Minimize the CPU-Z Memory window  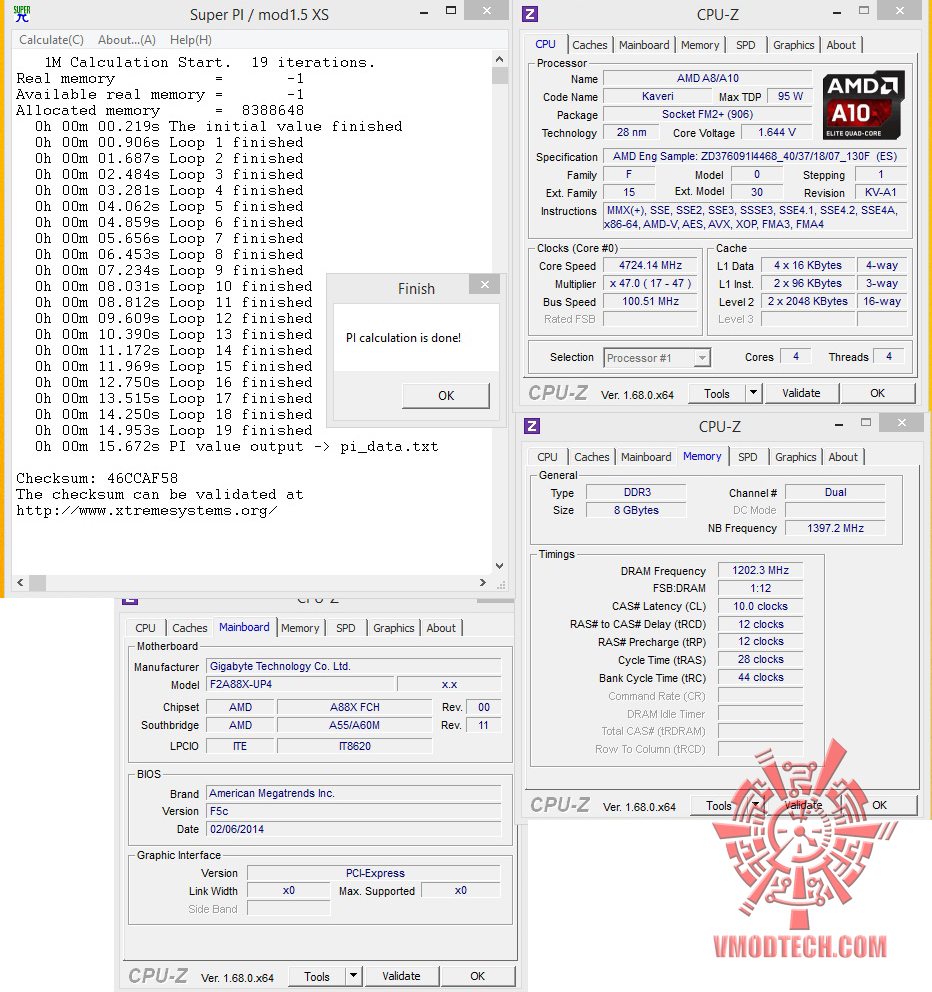[x=839, y=425]
